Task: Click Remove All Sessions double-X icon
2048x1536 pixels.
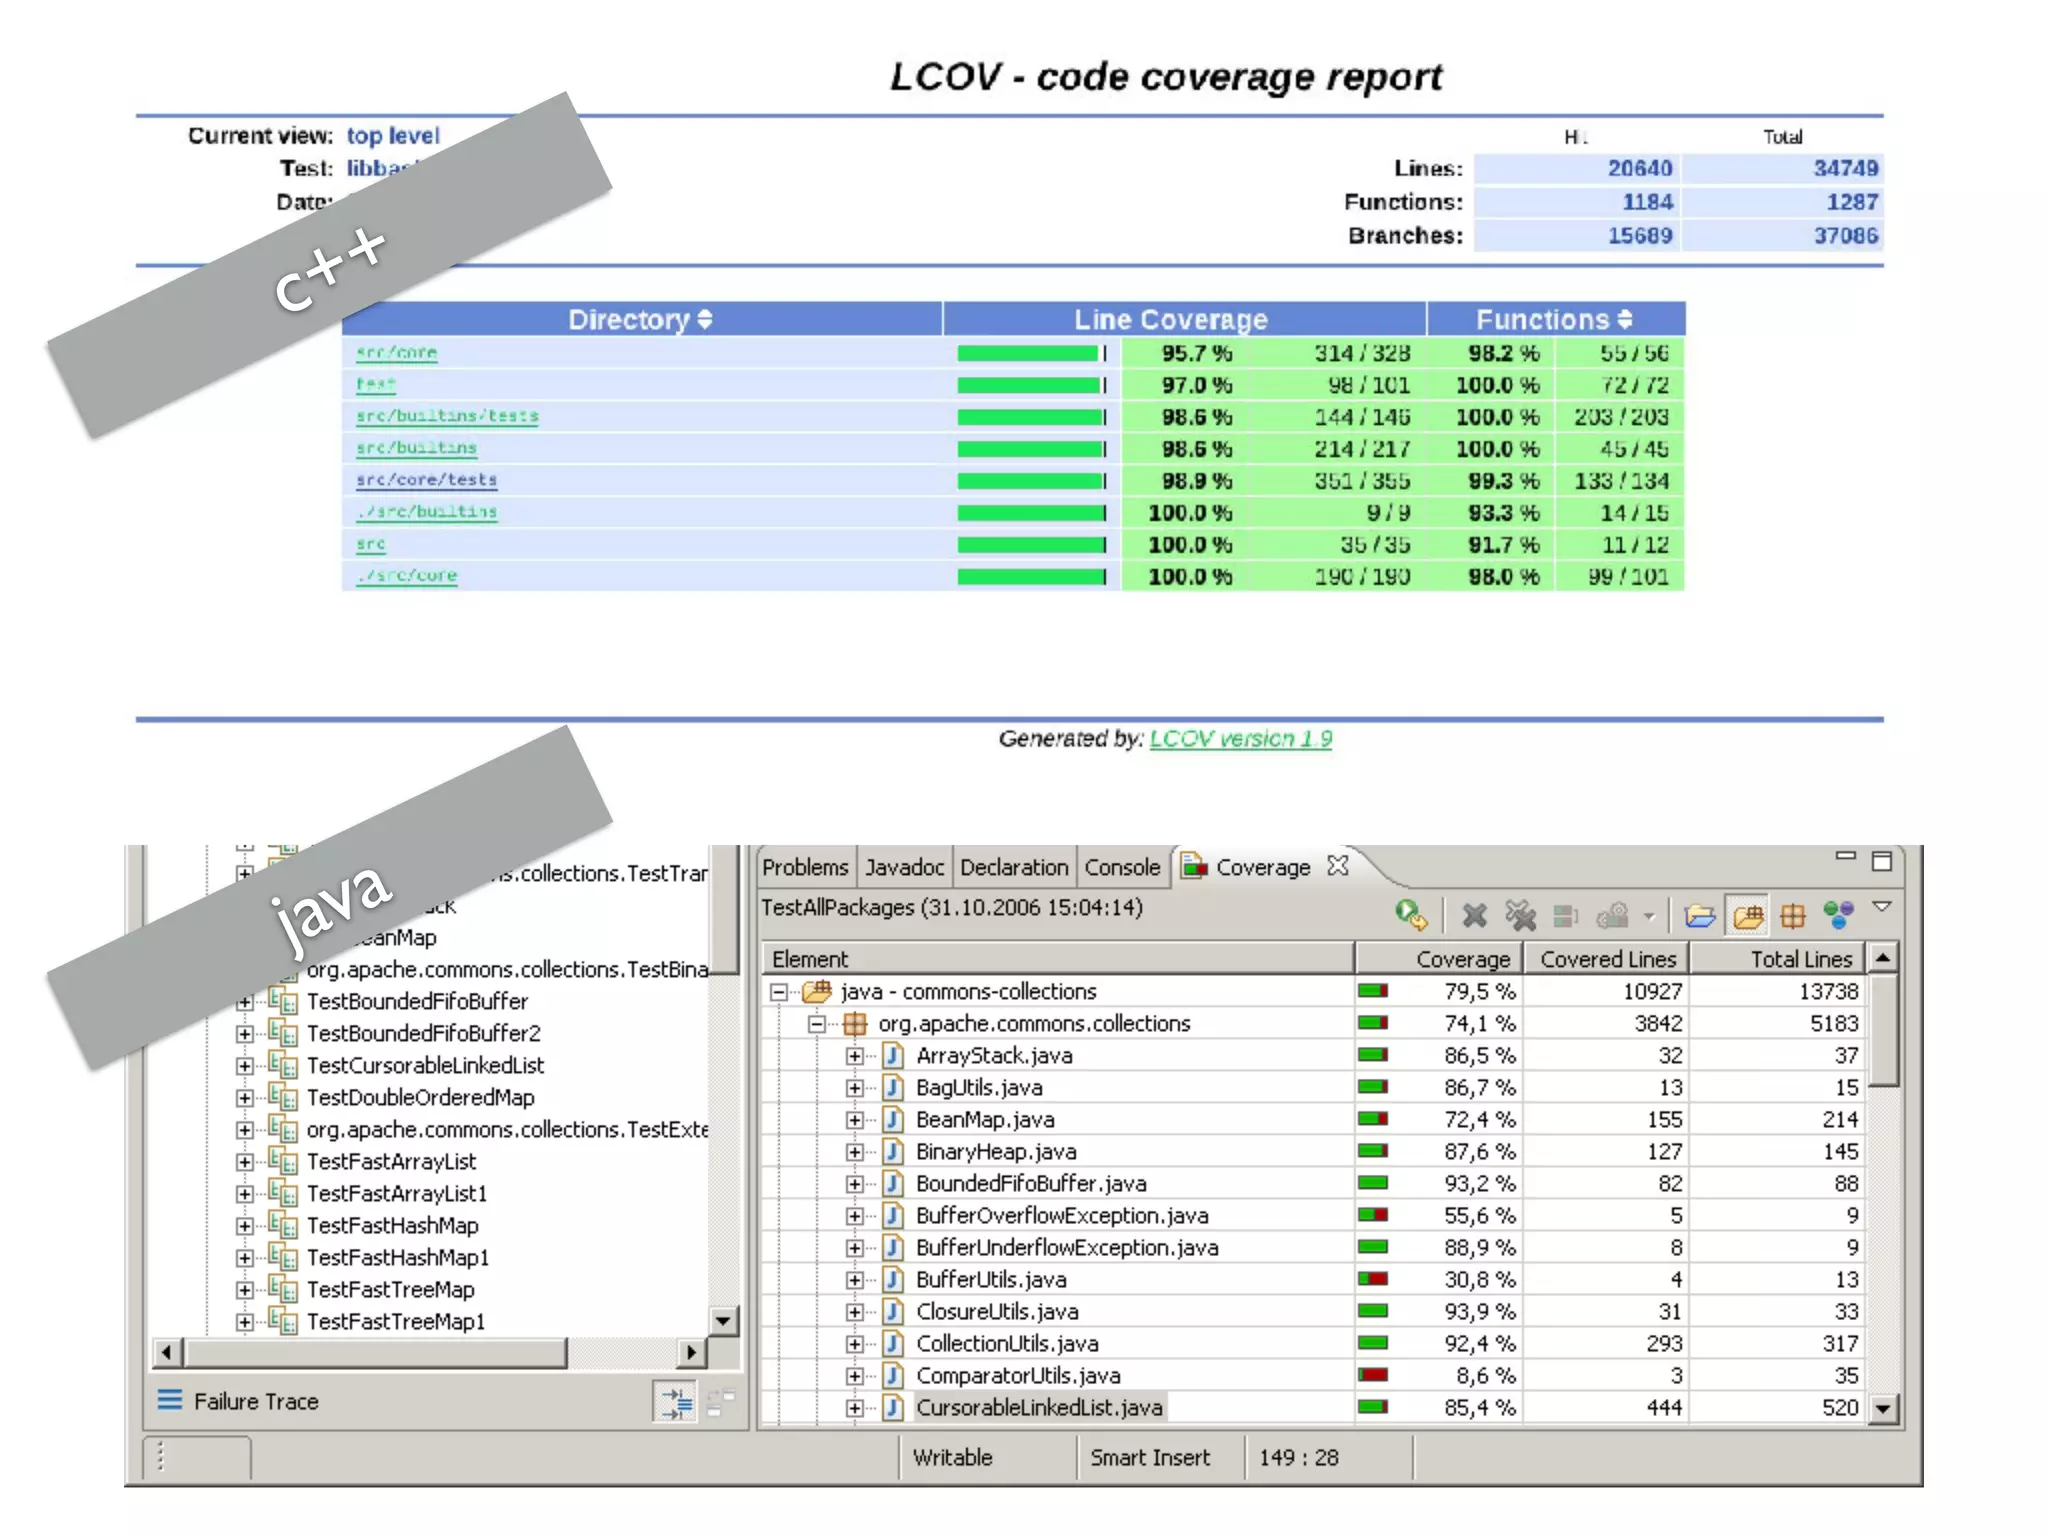Action: tap(1520, 915)
